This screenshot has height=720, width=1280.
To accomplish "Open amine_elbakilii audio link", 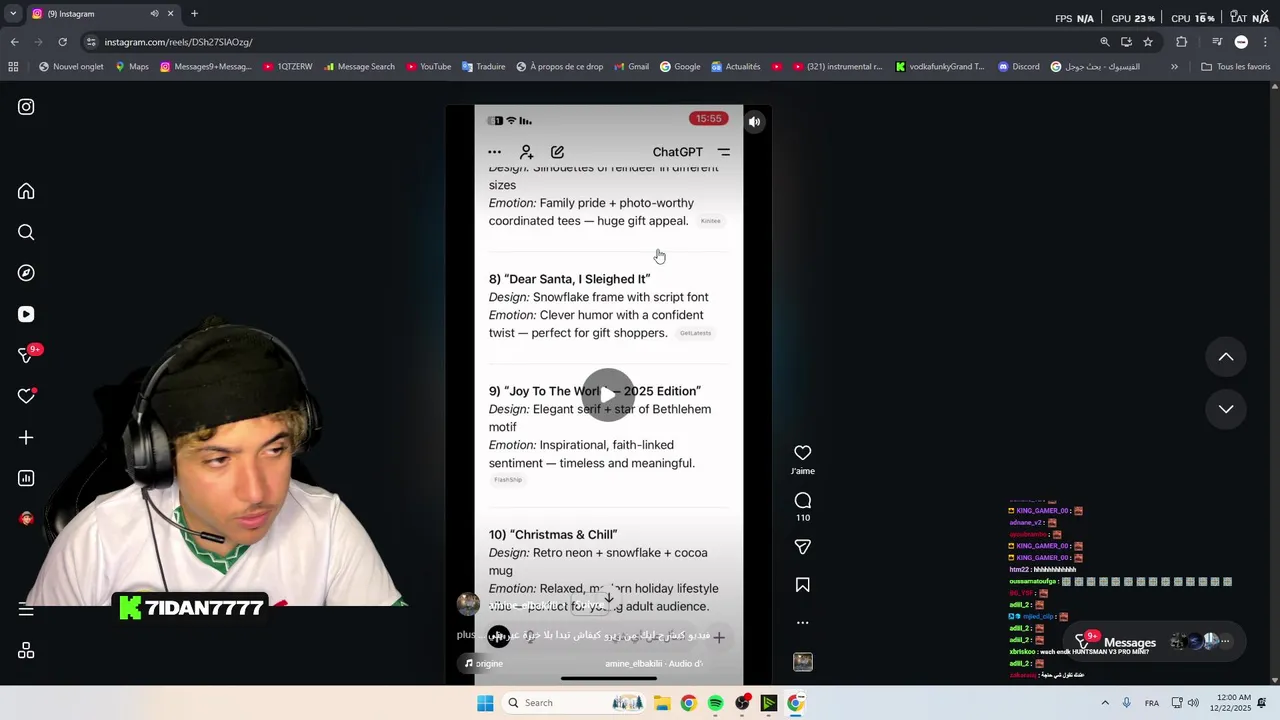I will pos(654,663).
